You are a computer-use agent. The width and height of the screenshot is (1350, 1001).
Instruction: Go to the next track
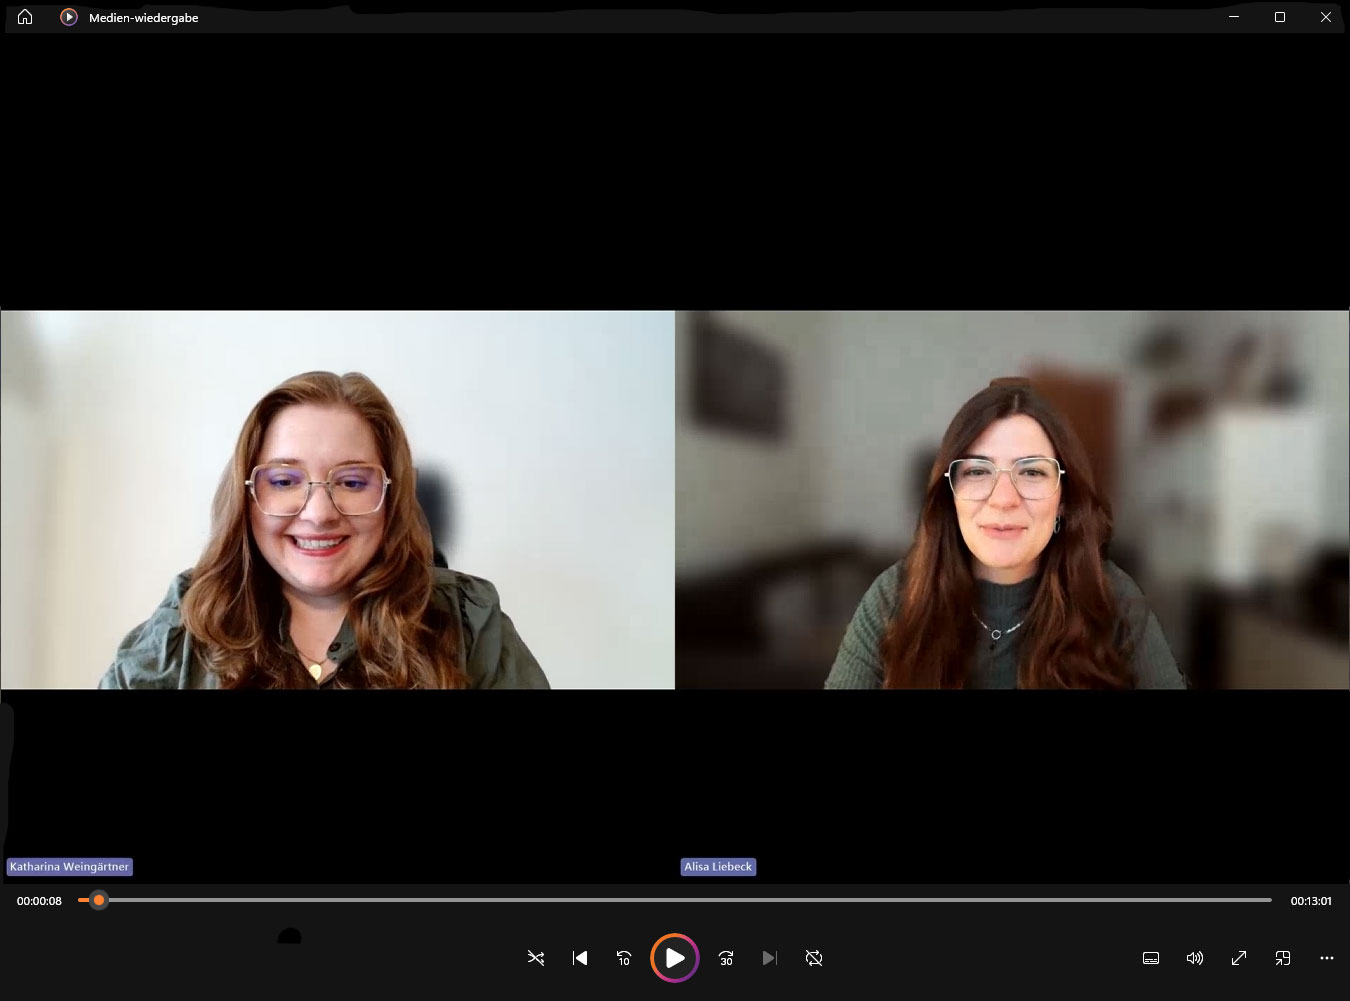769,958
